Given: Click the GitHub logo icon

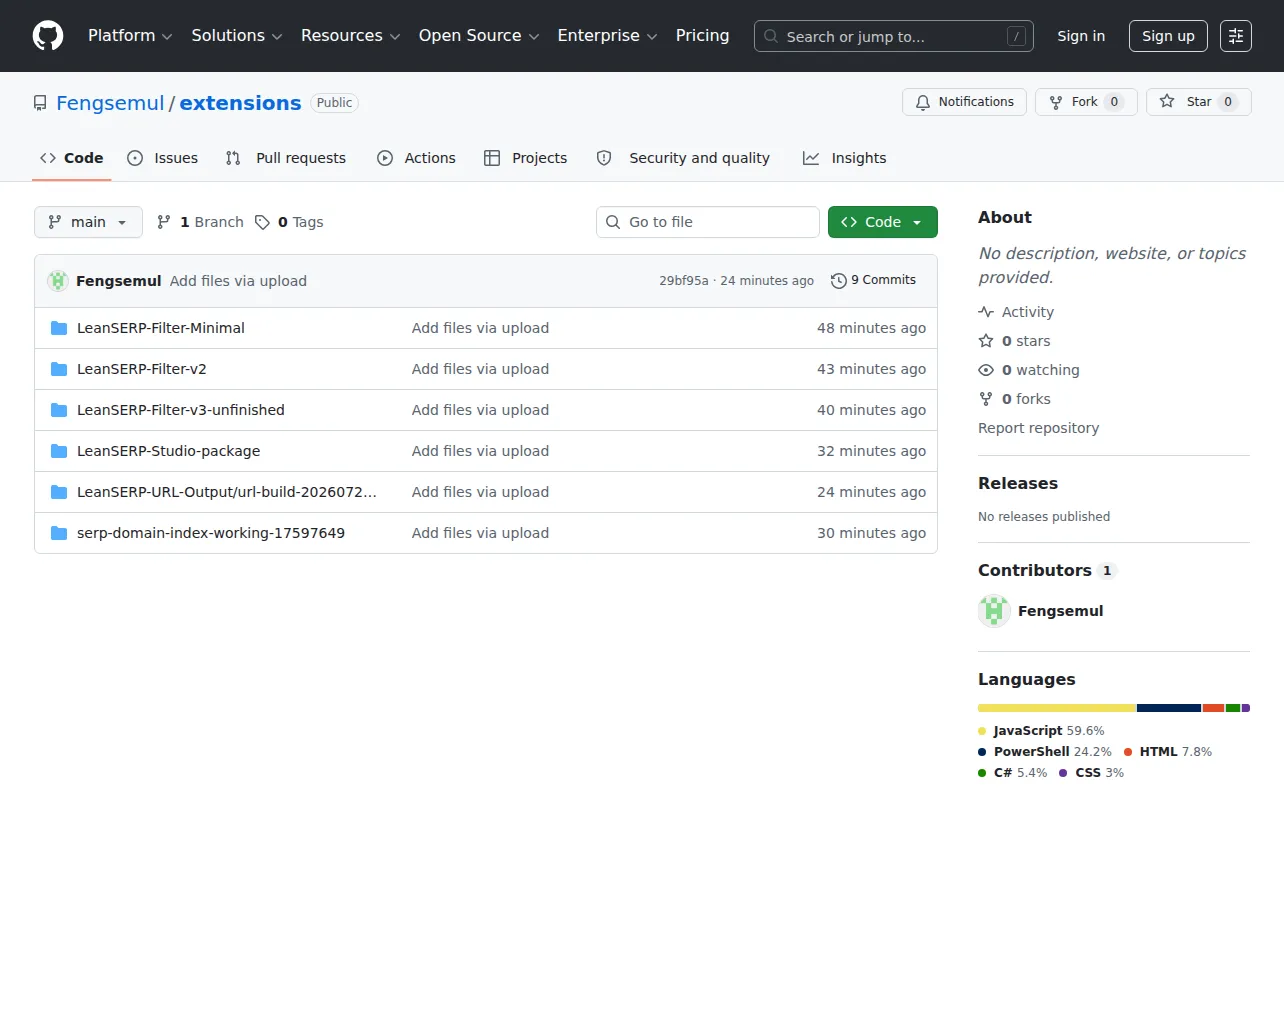Looking at the screenshot, I should [x=48, y=36].
